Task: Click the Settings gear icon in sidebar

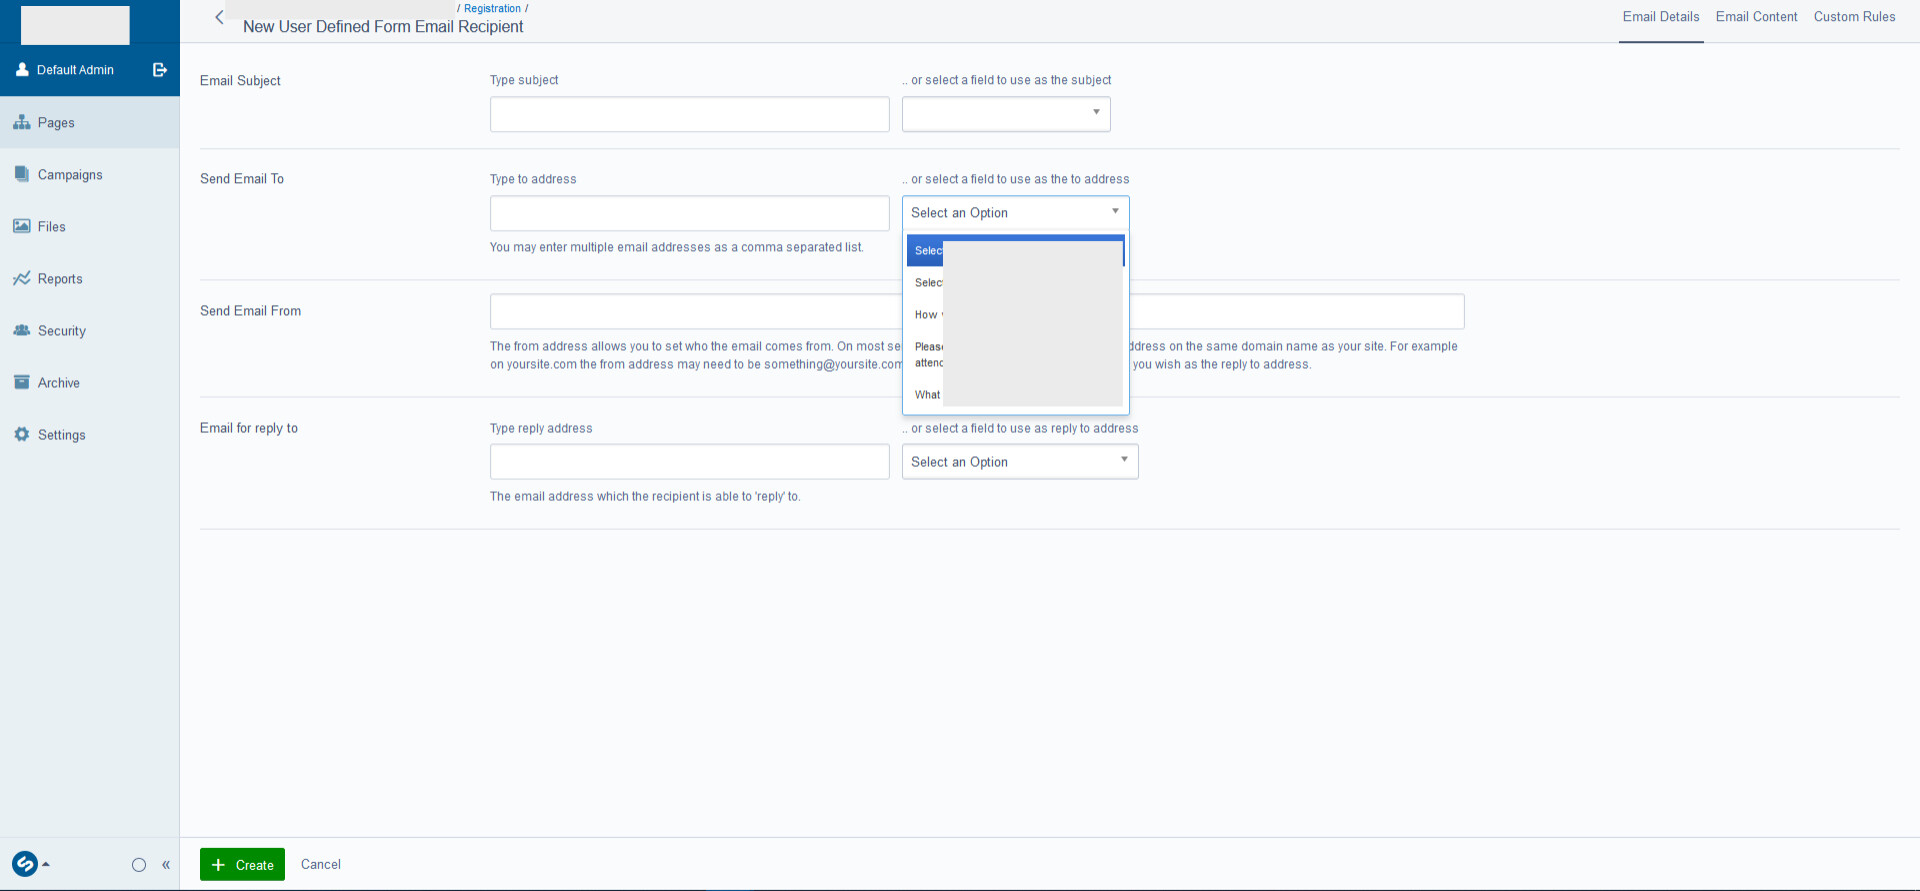Action: pos(21,434)
